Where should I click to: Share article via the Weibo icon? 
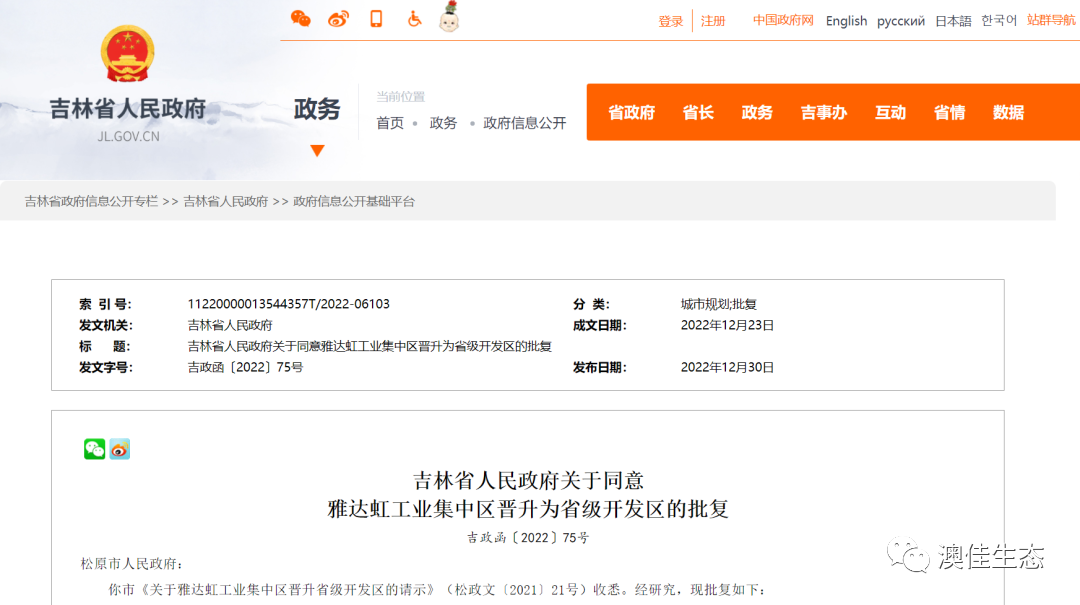[118, 449]
